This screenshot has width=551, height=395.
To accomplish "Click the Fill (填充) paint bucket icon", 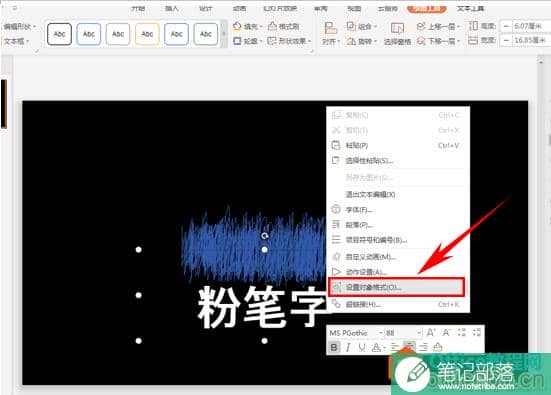I will 237,26.
